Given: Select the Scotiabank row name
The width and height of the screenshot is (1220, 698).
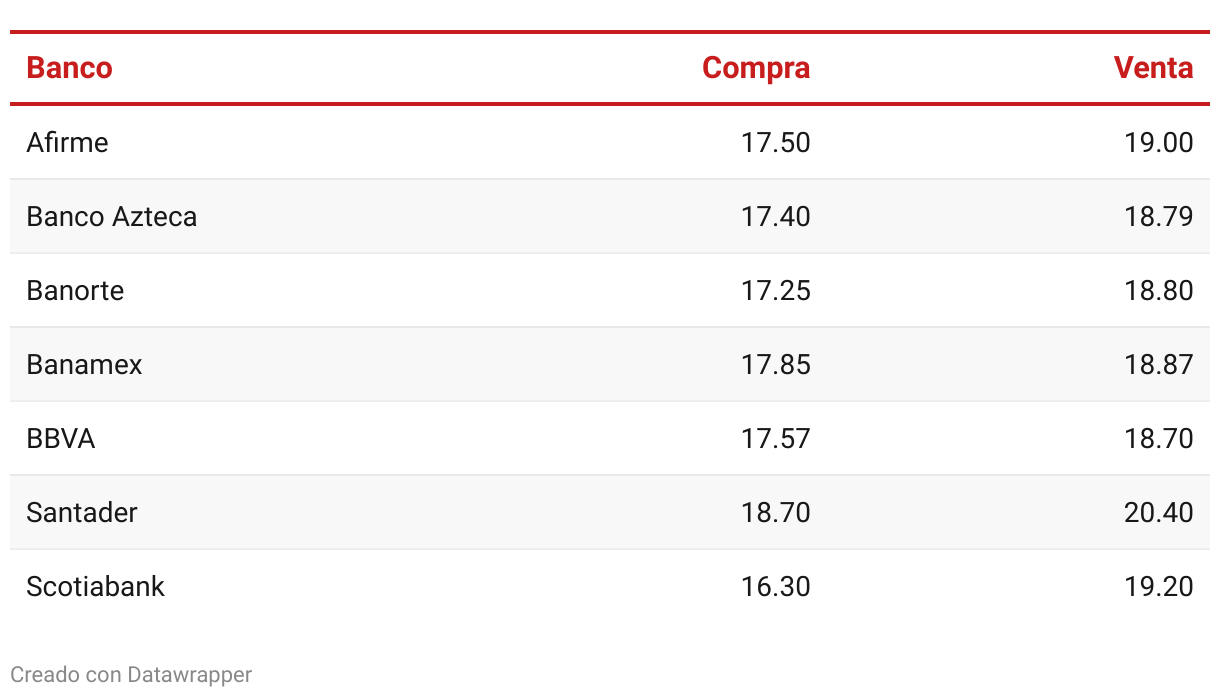Looking at the screenshot, I should point(95,586).
